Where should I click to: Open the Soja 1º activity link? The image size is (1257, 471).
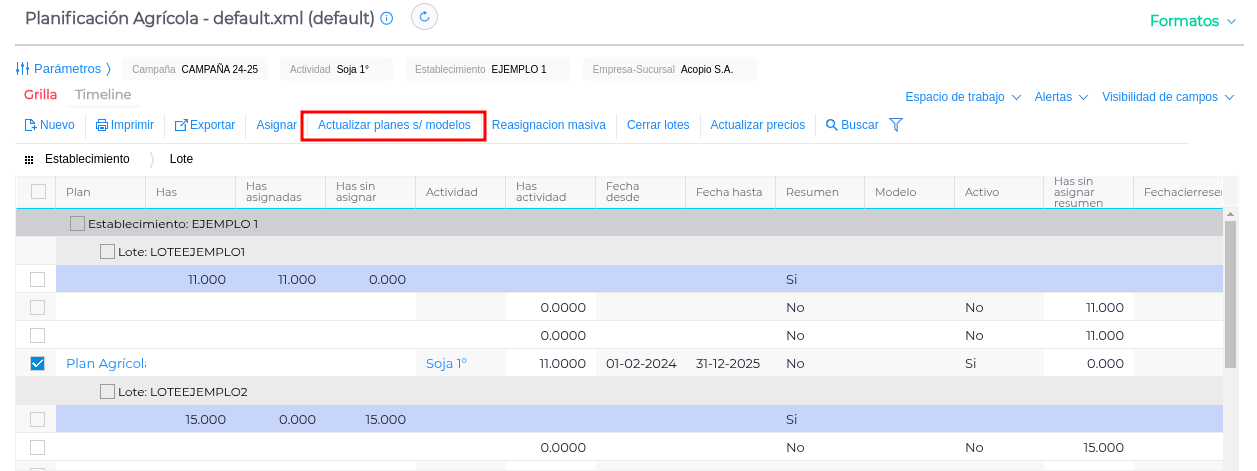(x=446, y=363)
